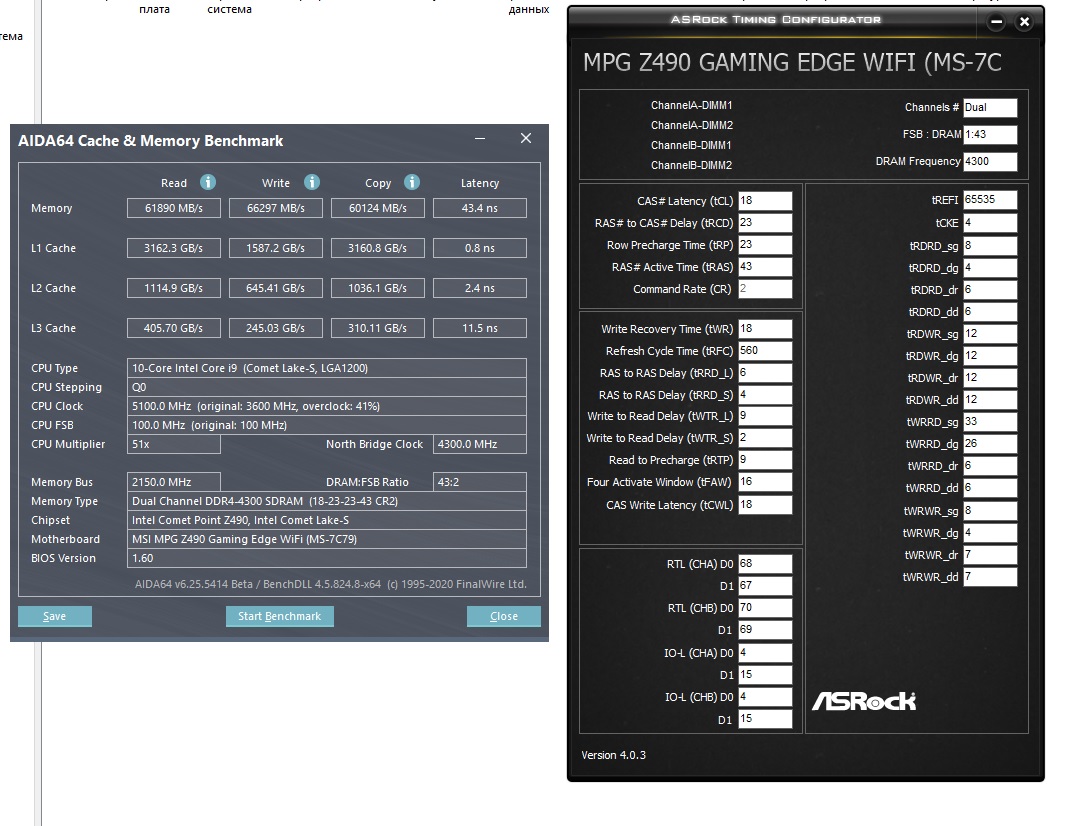Click the Save button in AIDA64
The image size is (1086, 826).
[55, 616]
